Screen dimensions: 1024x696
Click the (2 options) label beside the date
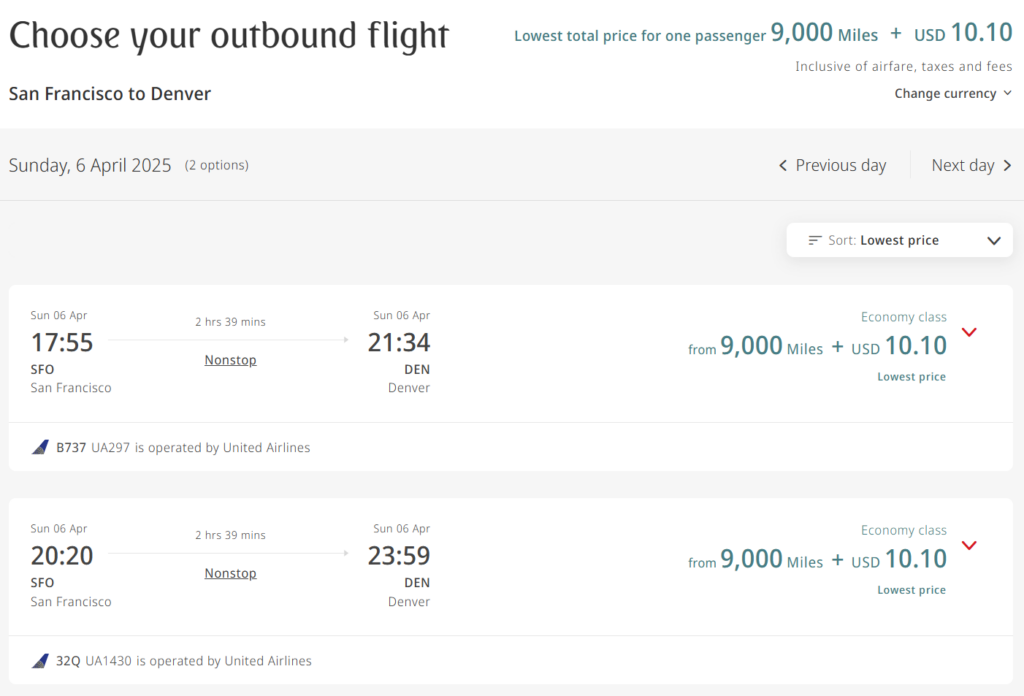(217, 166)
